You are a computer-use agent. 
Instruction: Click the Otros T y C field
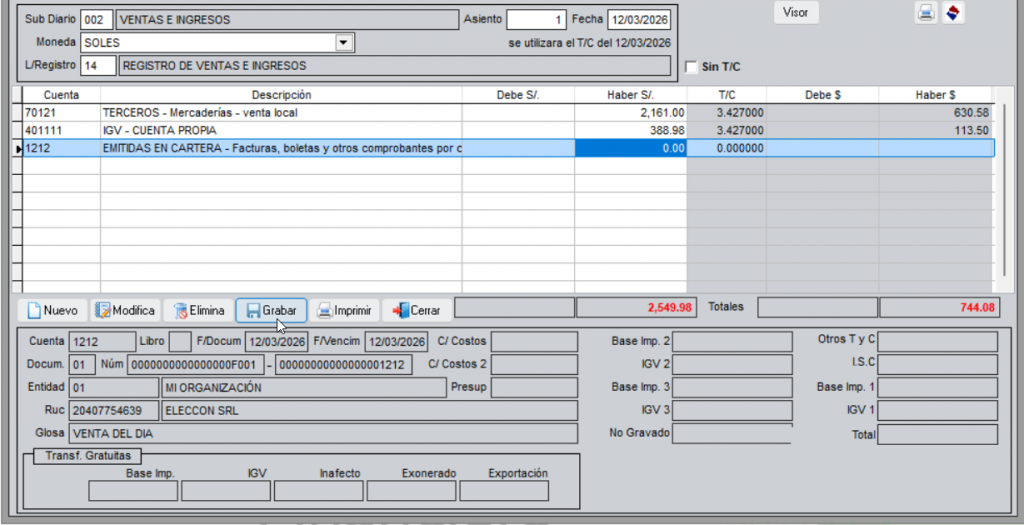(x=937, y=342)
